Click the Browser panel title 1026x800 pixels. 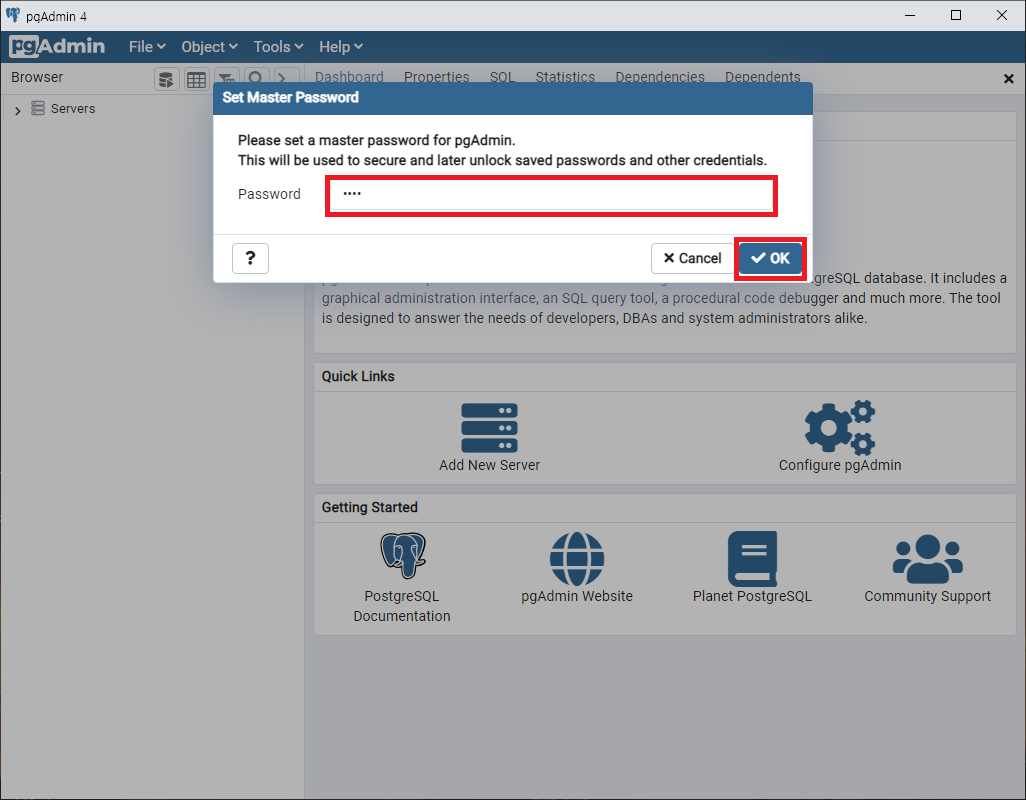tap(37, 77)
